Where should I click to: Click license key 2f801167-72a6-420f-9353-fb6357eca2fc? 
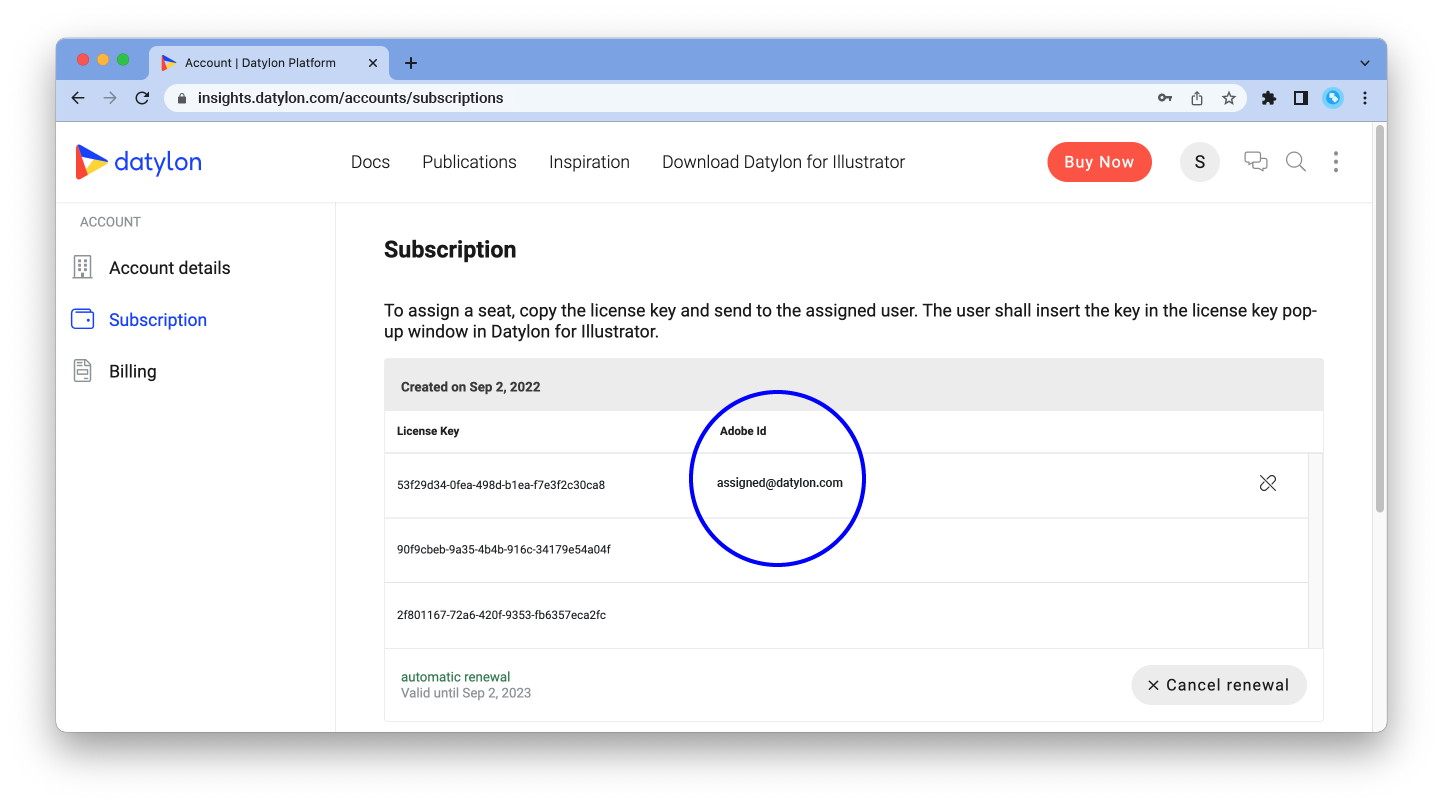click(501, 615)
